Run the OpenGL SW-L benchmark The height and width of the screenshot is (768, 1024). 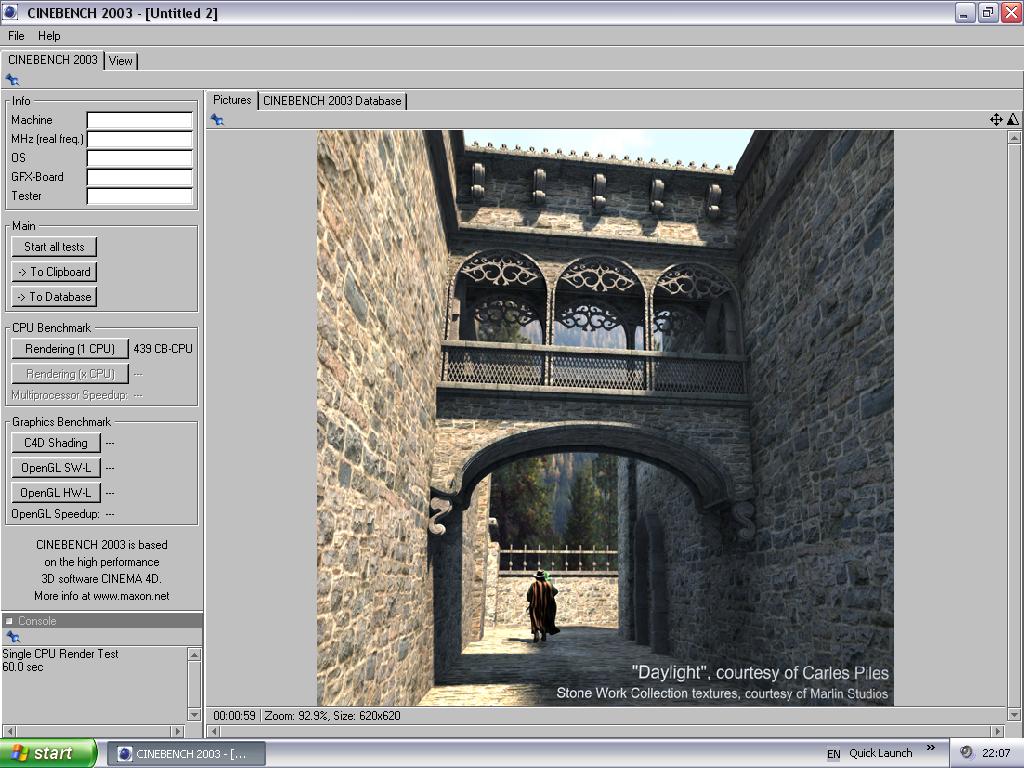tap(56, 468)
